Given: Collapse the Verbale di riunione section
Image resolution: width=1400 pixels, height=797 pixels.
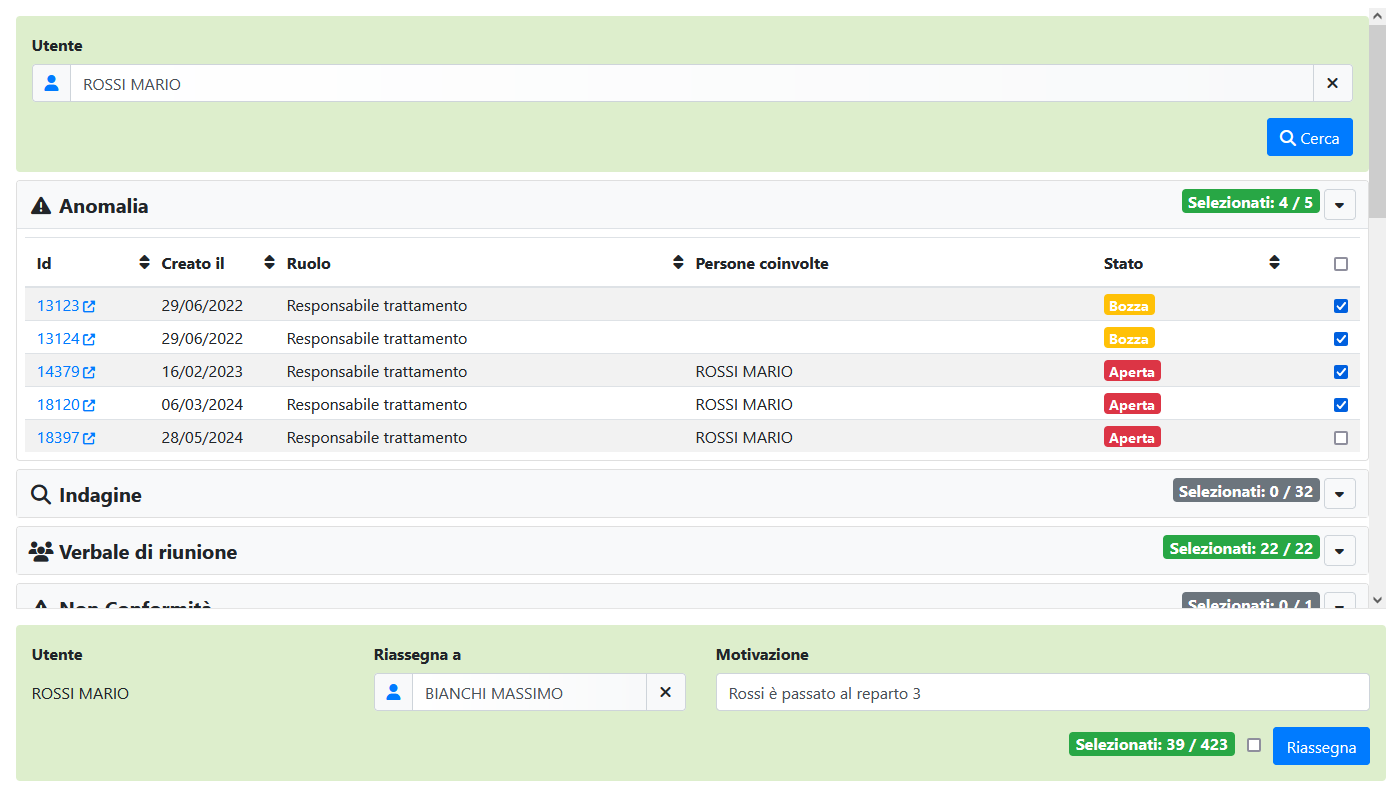Looking at the screenshot, I should click(x=1339, y=550).
